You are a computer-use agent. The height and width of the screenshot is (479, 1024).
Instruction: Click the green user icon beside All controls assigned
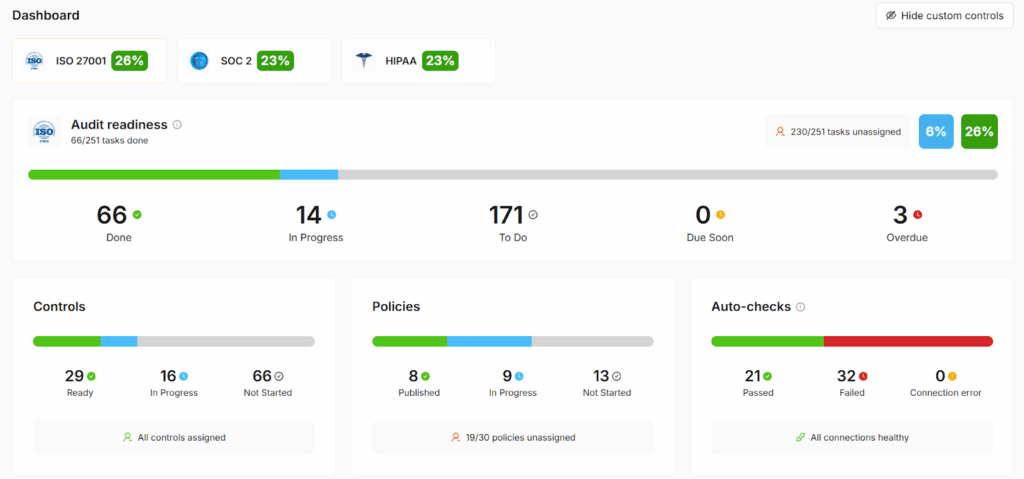point(128,437)
